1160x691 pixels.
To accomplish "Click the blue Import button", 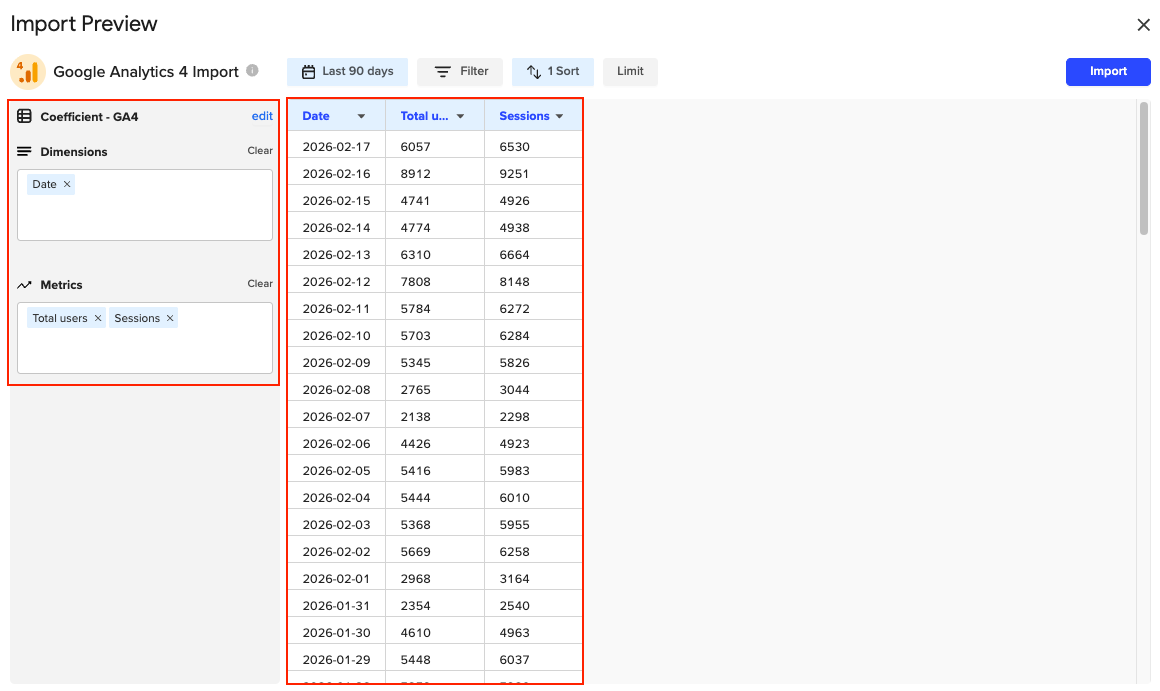I will 1108,71.
